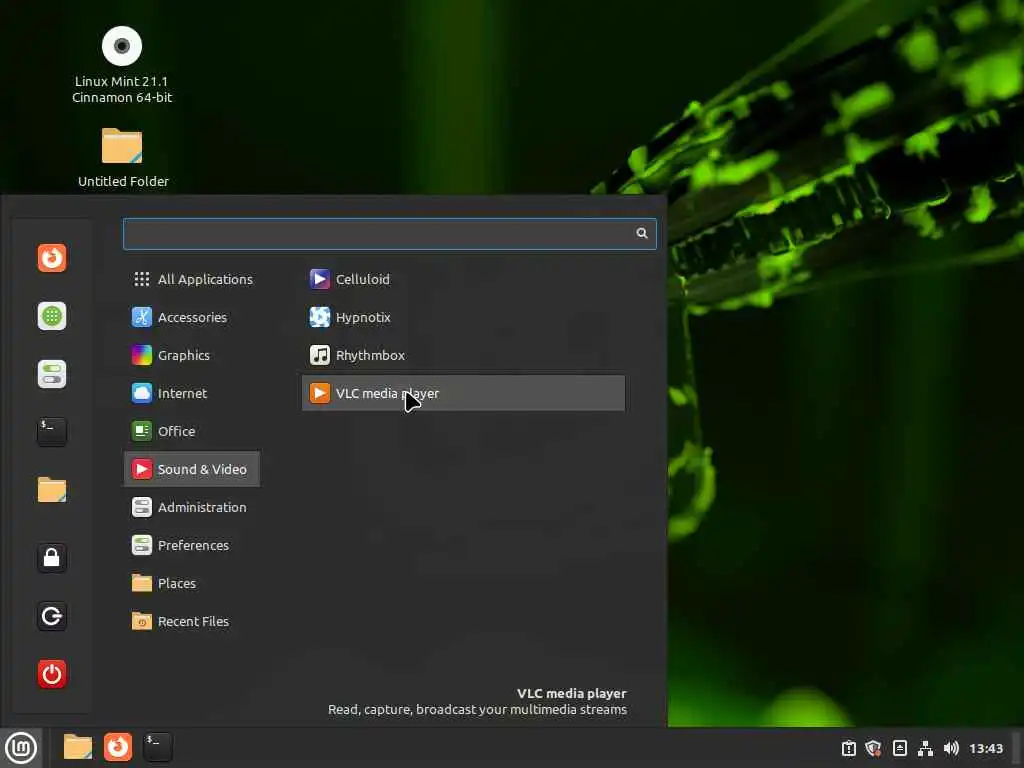Image resolution: width=1024 pixels, height=768 pixels.
Task: Launch Terminal from menu favorites sidebar
Action: pos(52,432)
